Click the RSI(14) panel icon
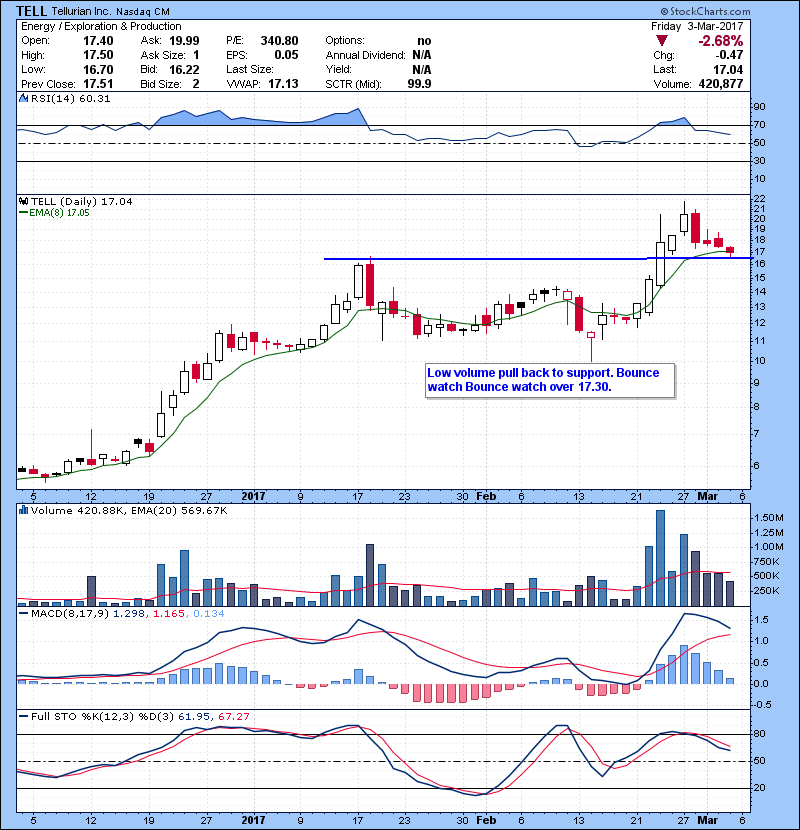 pyautogui.click(x=23, y=98)
